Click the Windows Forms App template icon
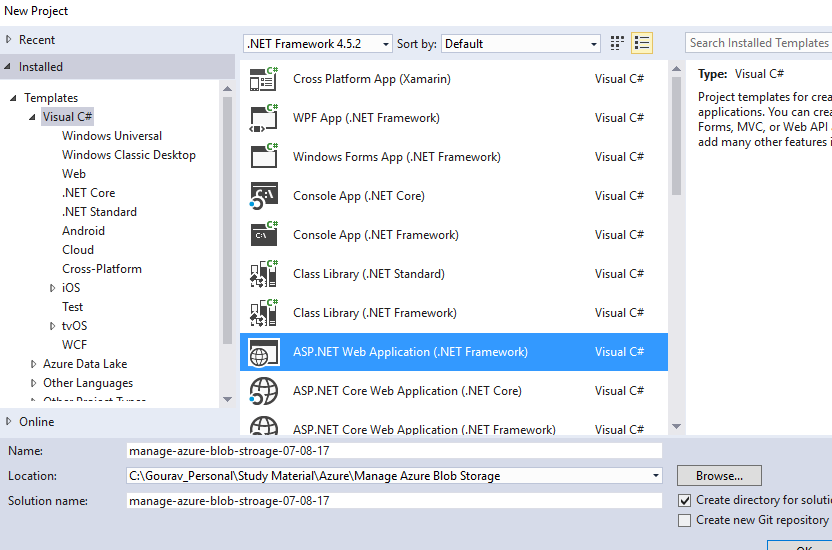This screenshot has height=550, width=832. pyautogui.click(x=264, y=156)
